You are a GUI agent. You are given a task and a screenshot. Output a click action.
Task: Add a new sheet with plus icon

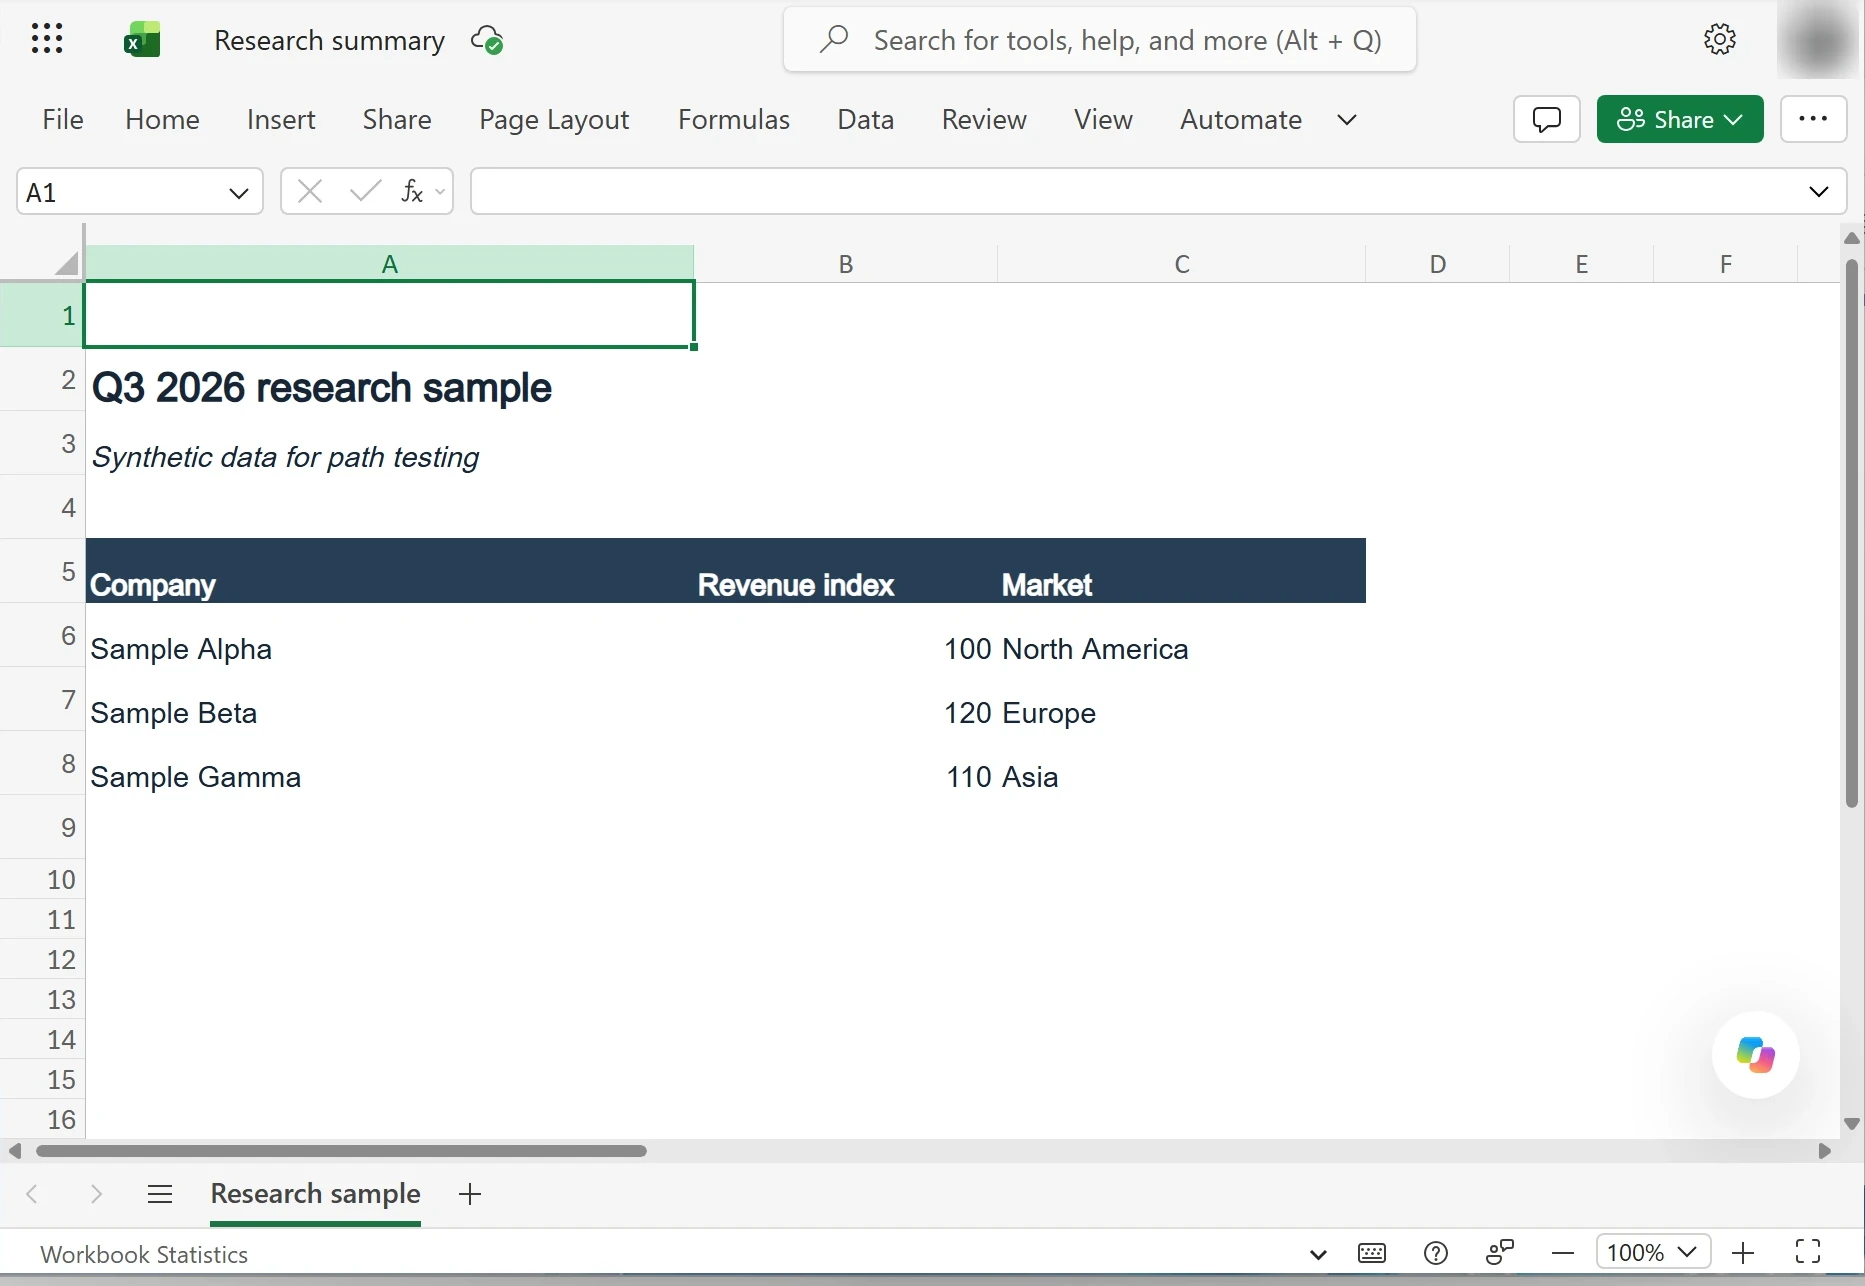[470, 1194]
